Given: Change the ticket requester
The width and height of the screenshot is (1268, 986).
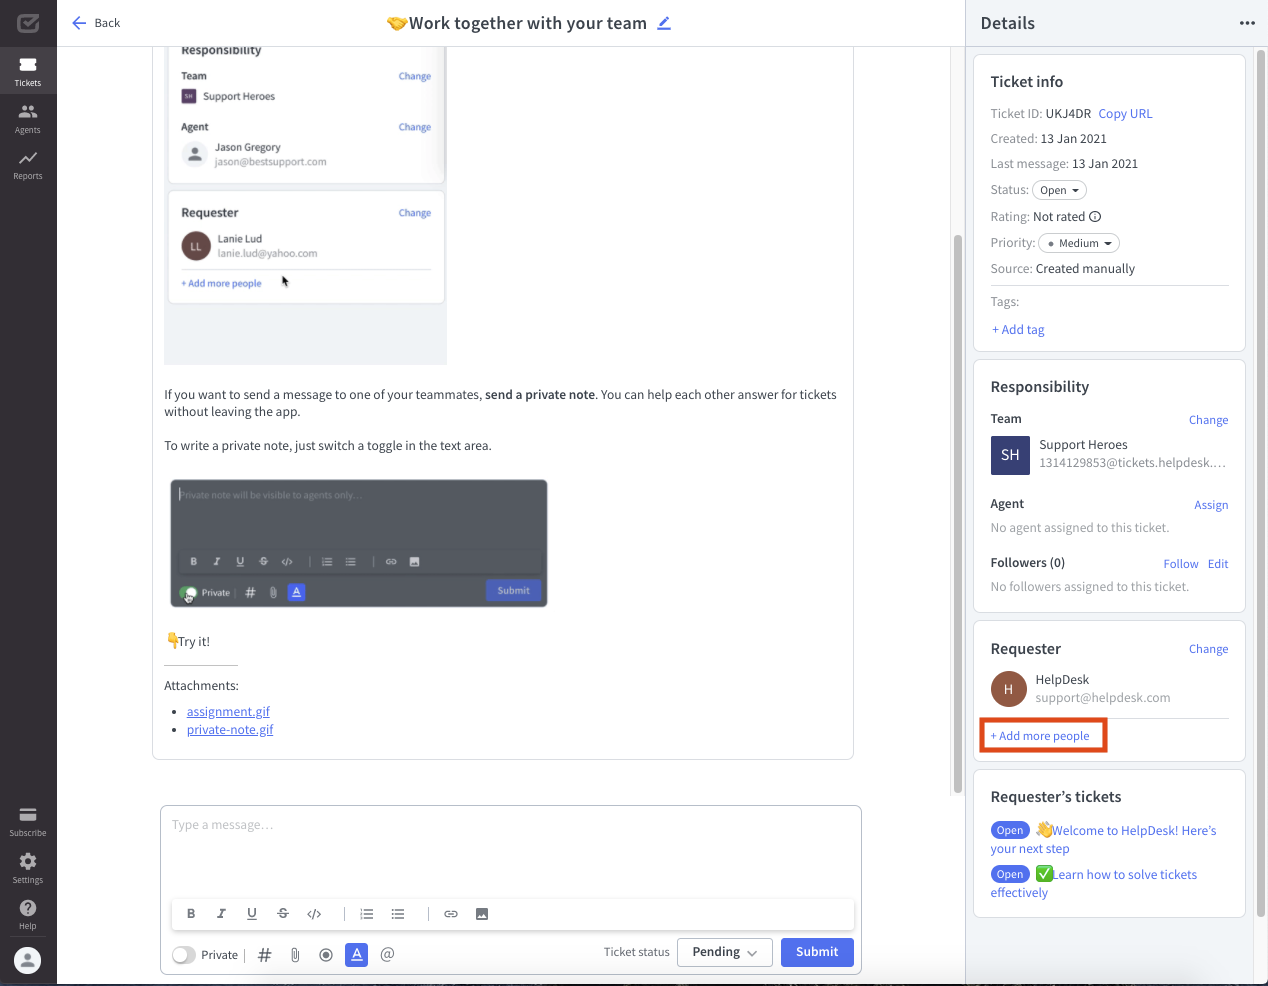Looking at the screenshot, I should [1208, 649].
